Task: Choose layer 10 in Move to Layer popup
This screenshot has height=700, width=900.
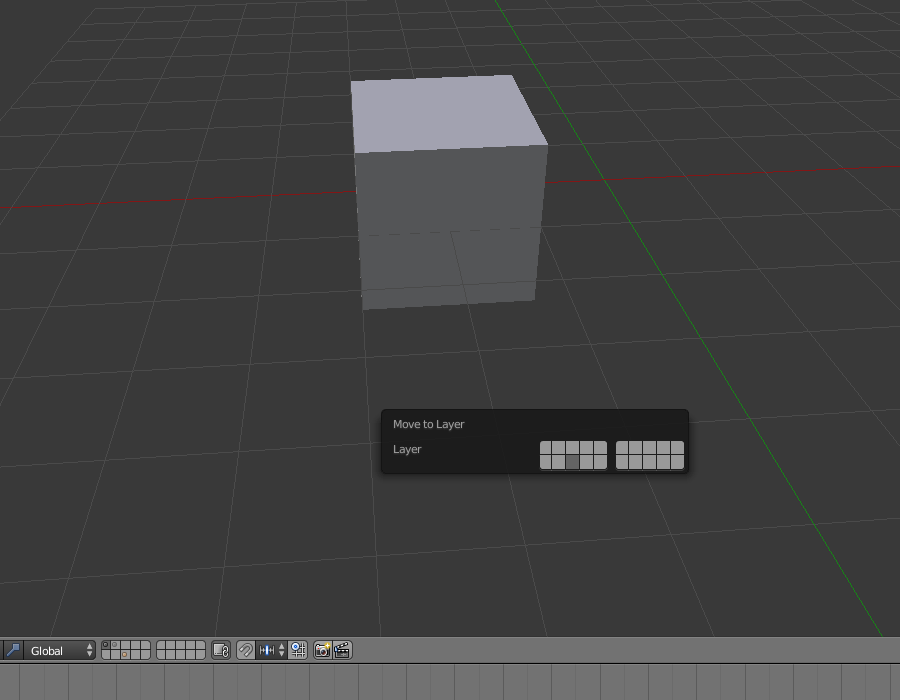Action: click(x=677, y=448)
